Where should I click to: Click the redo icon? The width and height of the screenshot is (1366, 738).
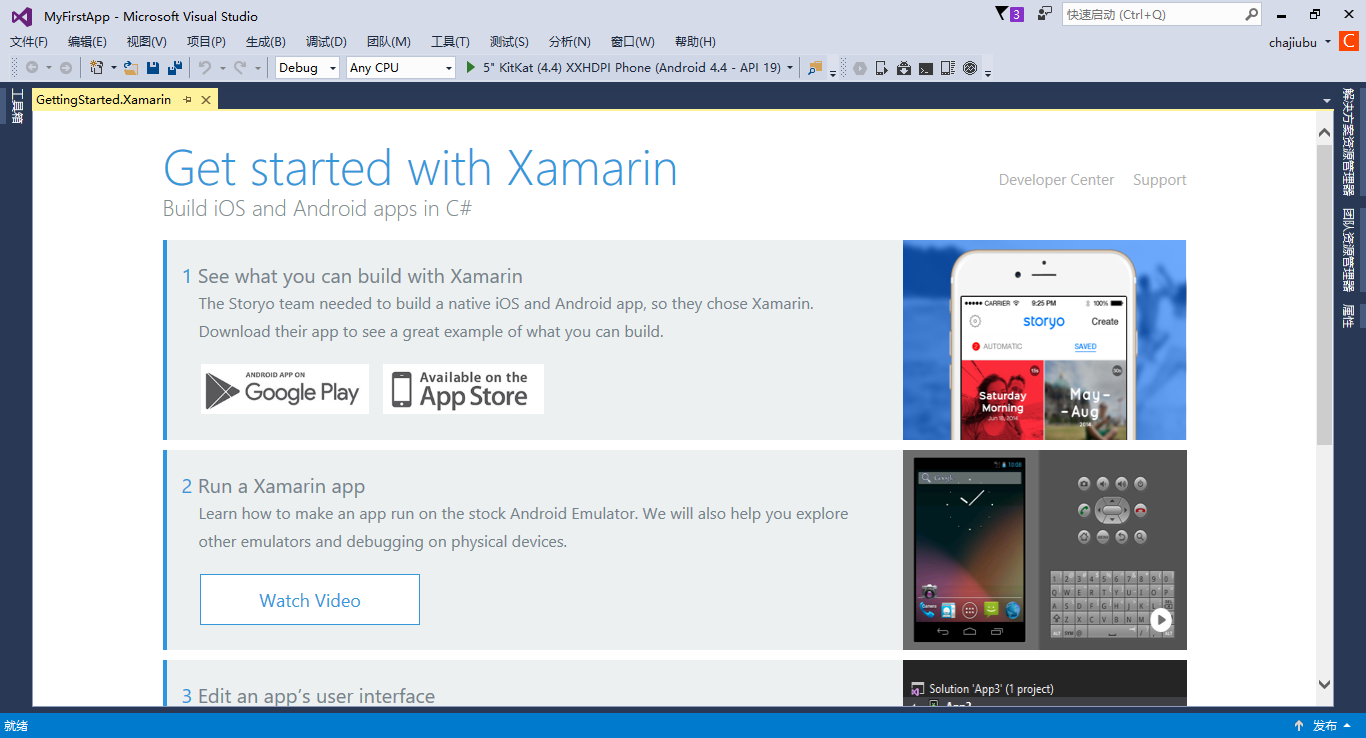coord(240,68)
